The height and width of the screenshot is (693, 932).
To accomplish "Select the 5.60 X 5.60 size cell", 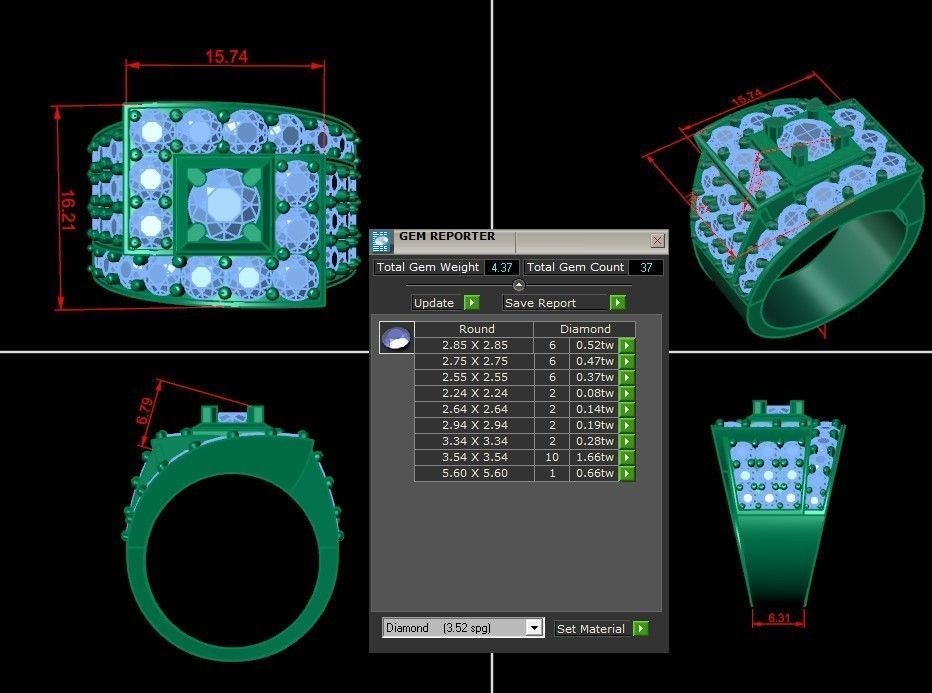I will (474, 474).
